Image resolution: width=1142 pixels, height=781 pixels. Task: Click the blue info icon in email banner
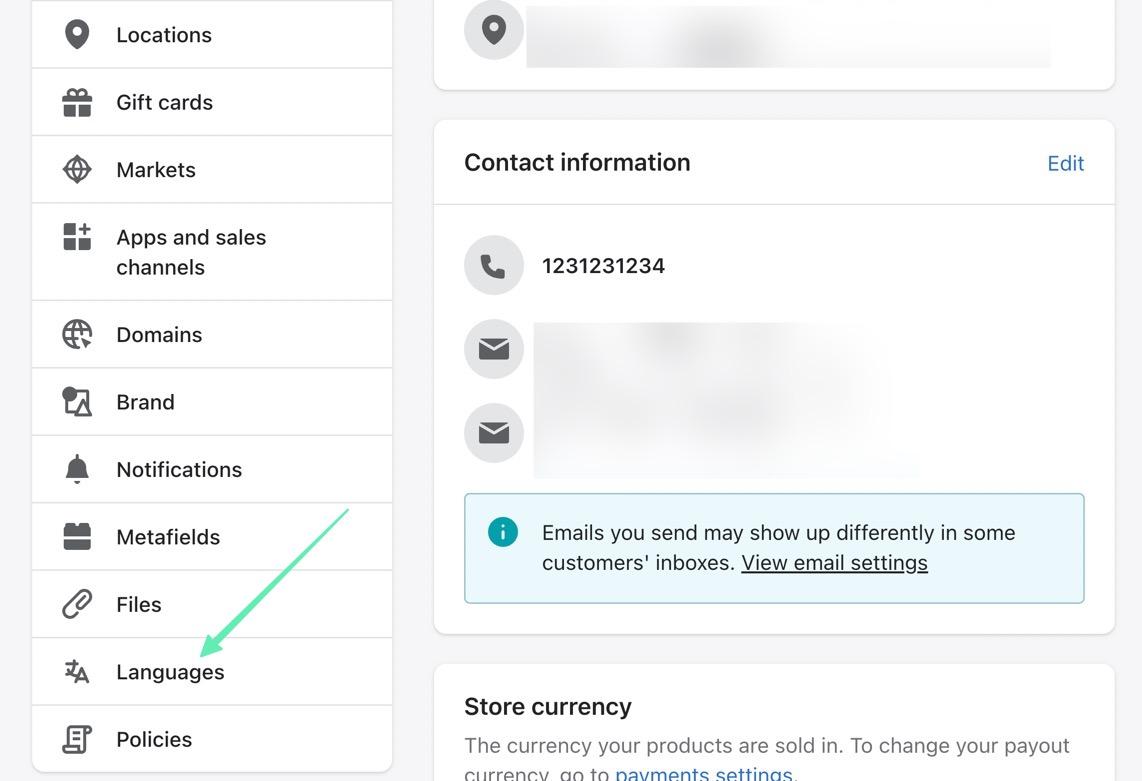click(503, 532)
